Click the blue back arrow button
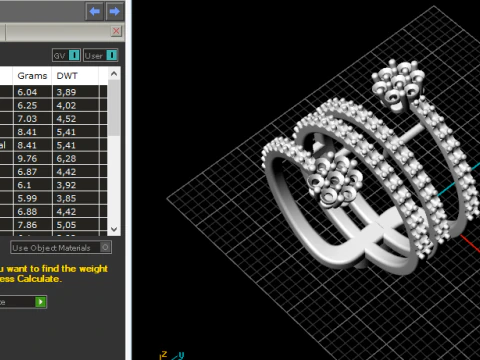 [94, 12]
